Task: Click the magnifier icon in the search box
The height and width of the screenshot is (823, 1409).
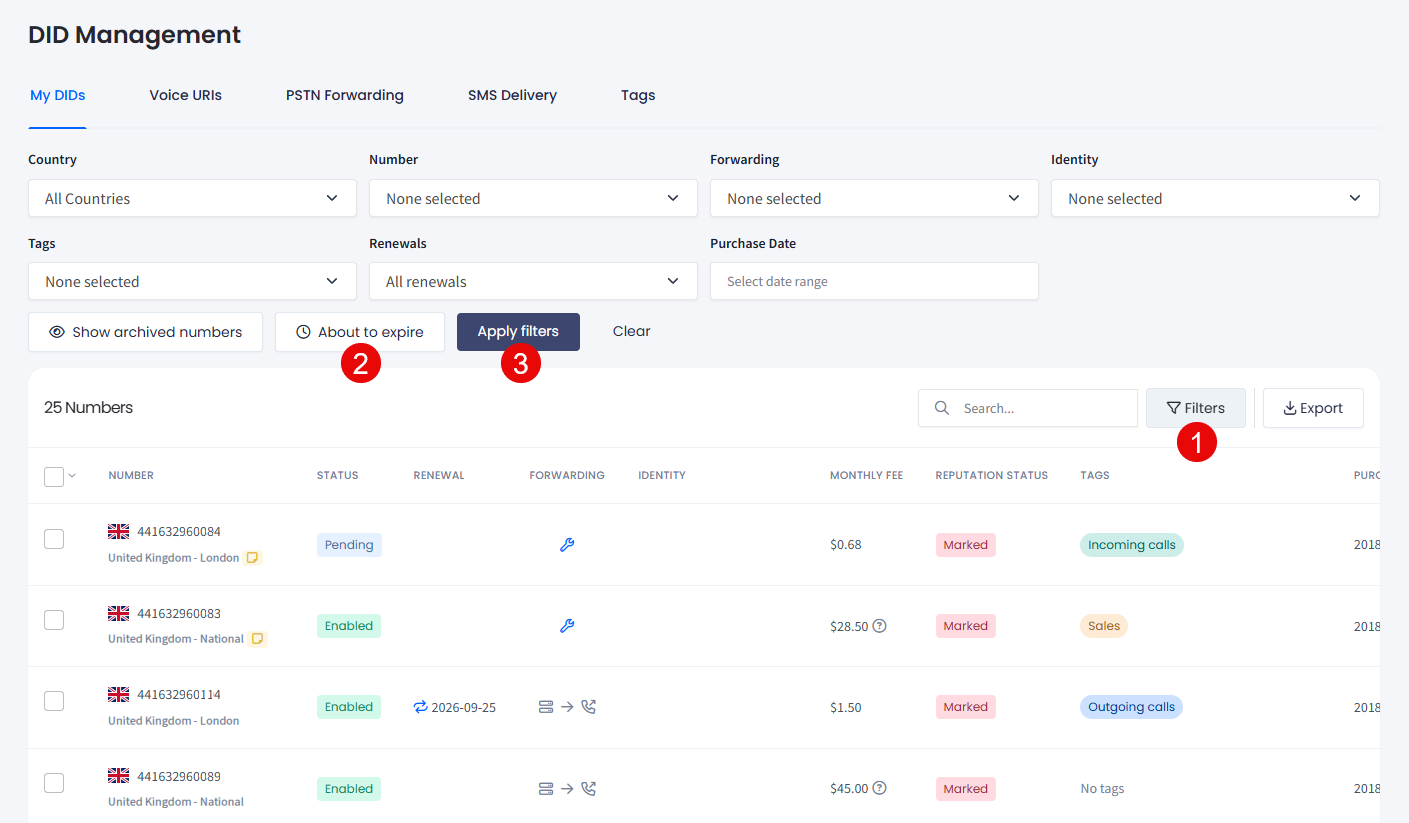Action: click(942, 408)
